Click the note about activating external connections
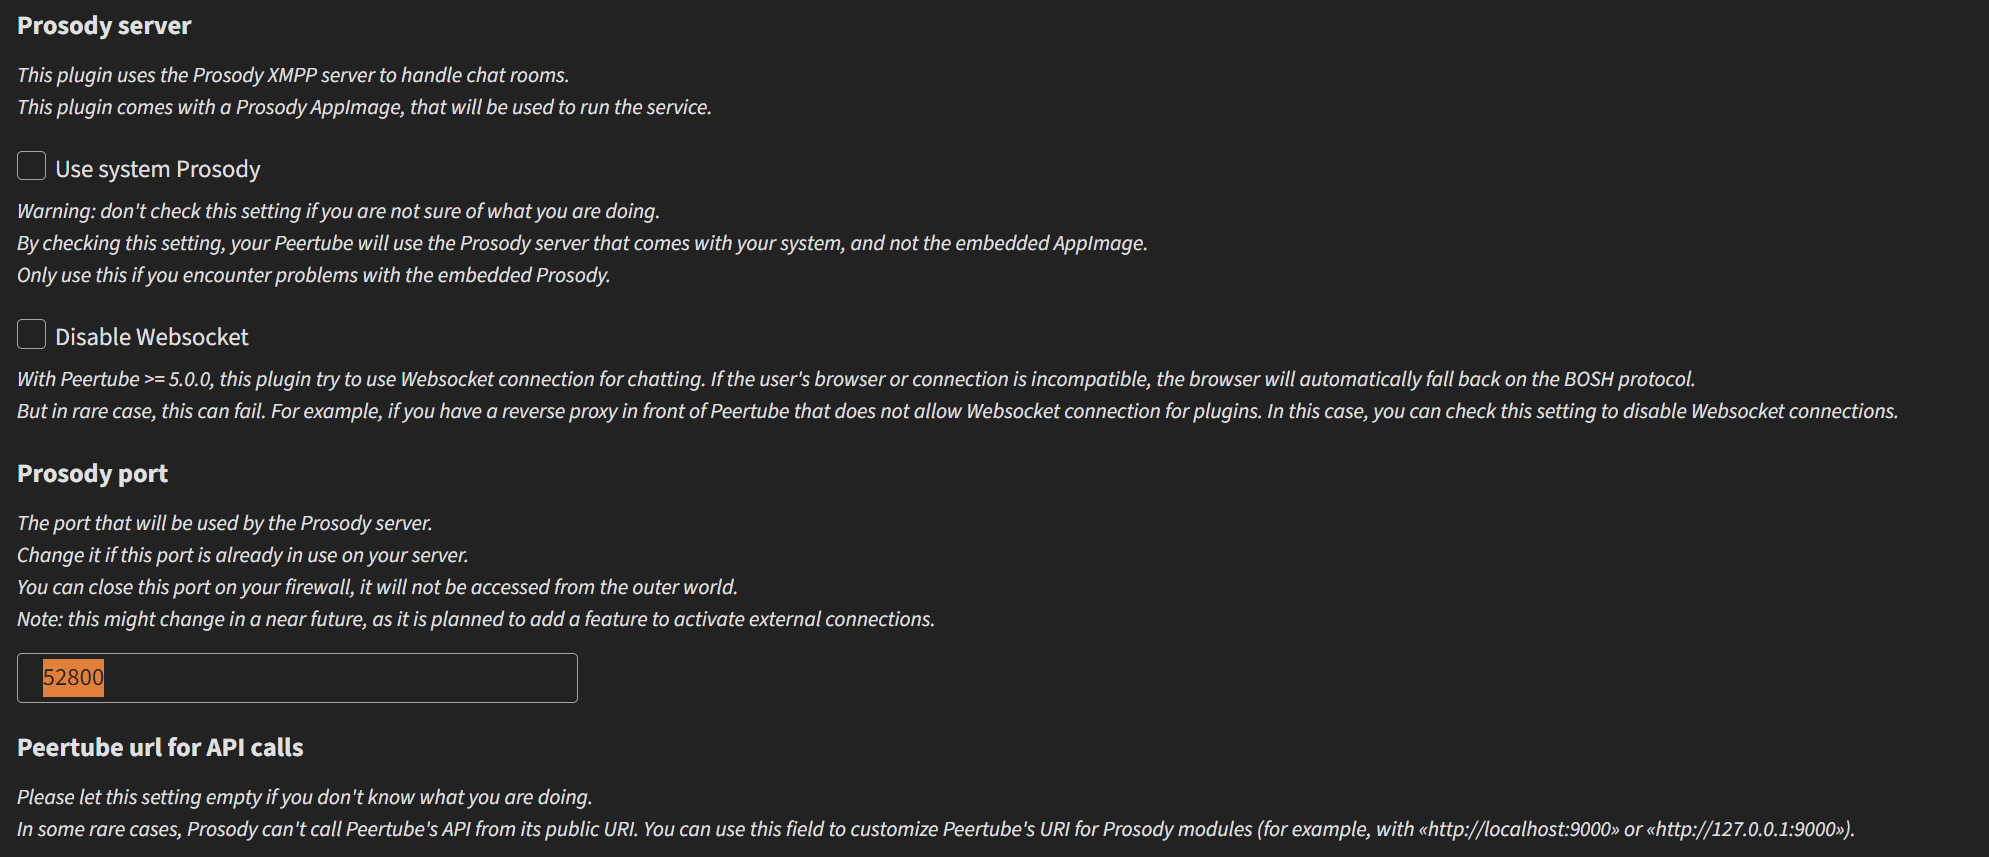The image size is (1989, 857). click(476, 619)
